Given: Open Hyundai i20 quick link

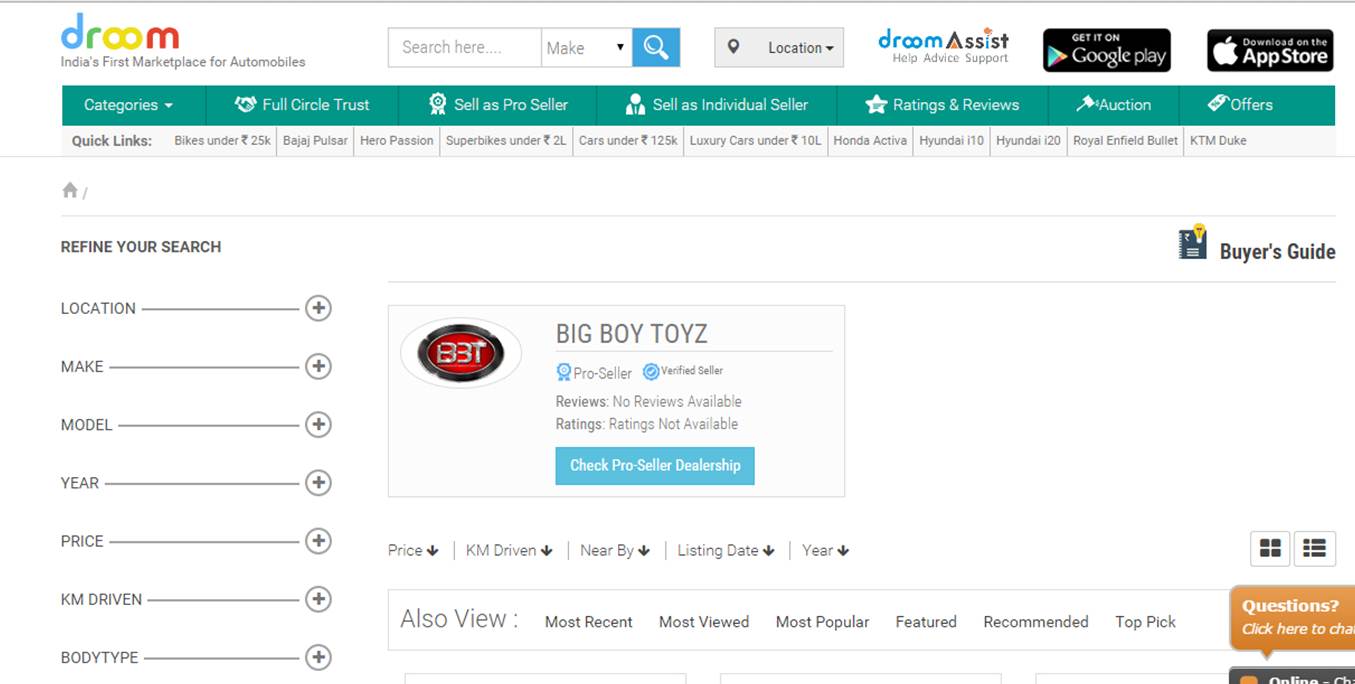Looking at the screenshot, I should click(x=1028, y=141).
